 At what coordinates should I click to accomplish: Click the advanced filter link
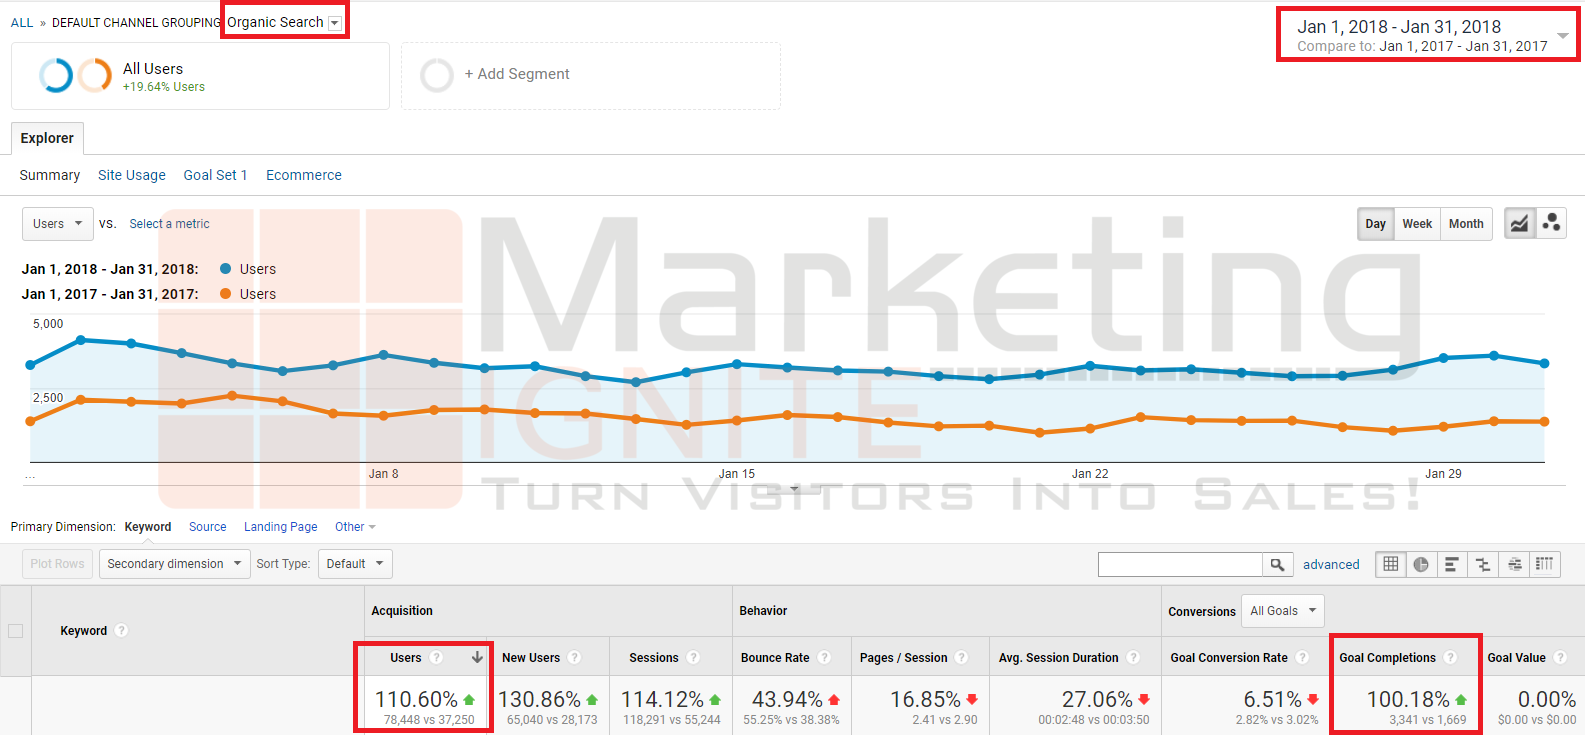[1331, 565]
